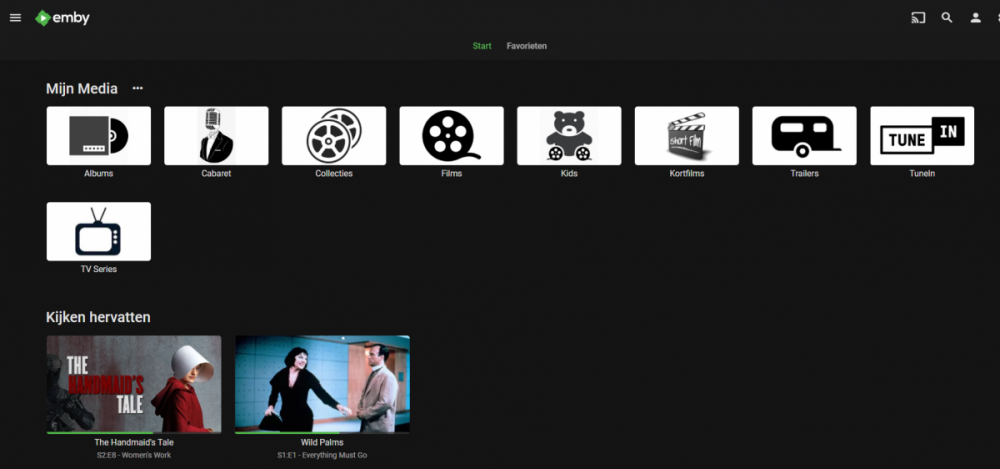Click the TuneIn label text
1000x469 pixels.
pyautogui.click(x=922, y=174)
